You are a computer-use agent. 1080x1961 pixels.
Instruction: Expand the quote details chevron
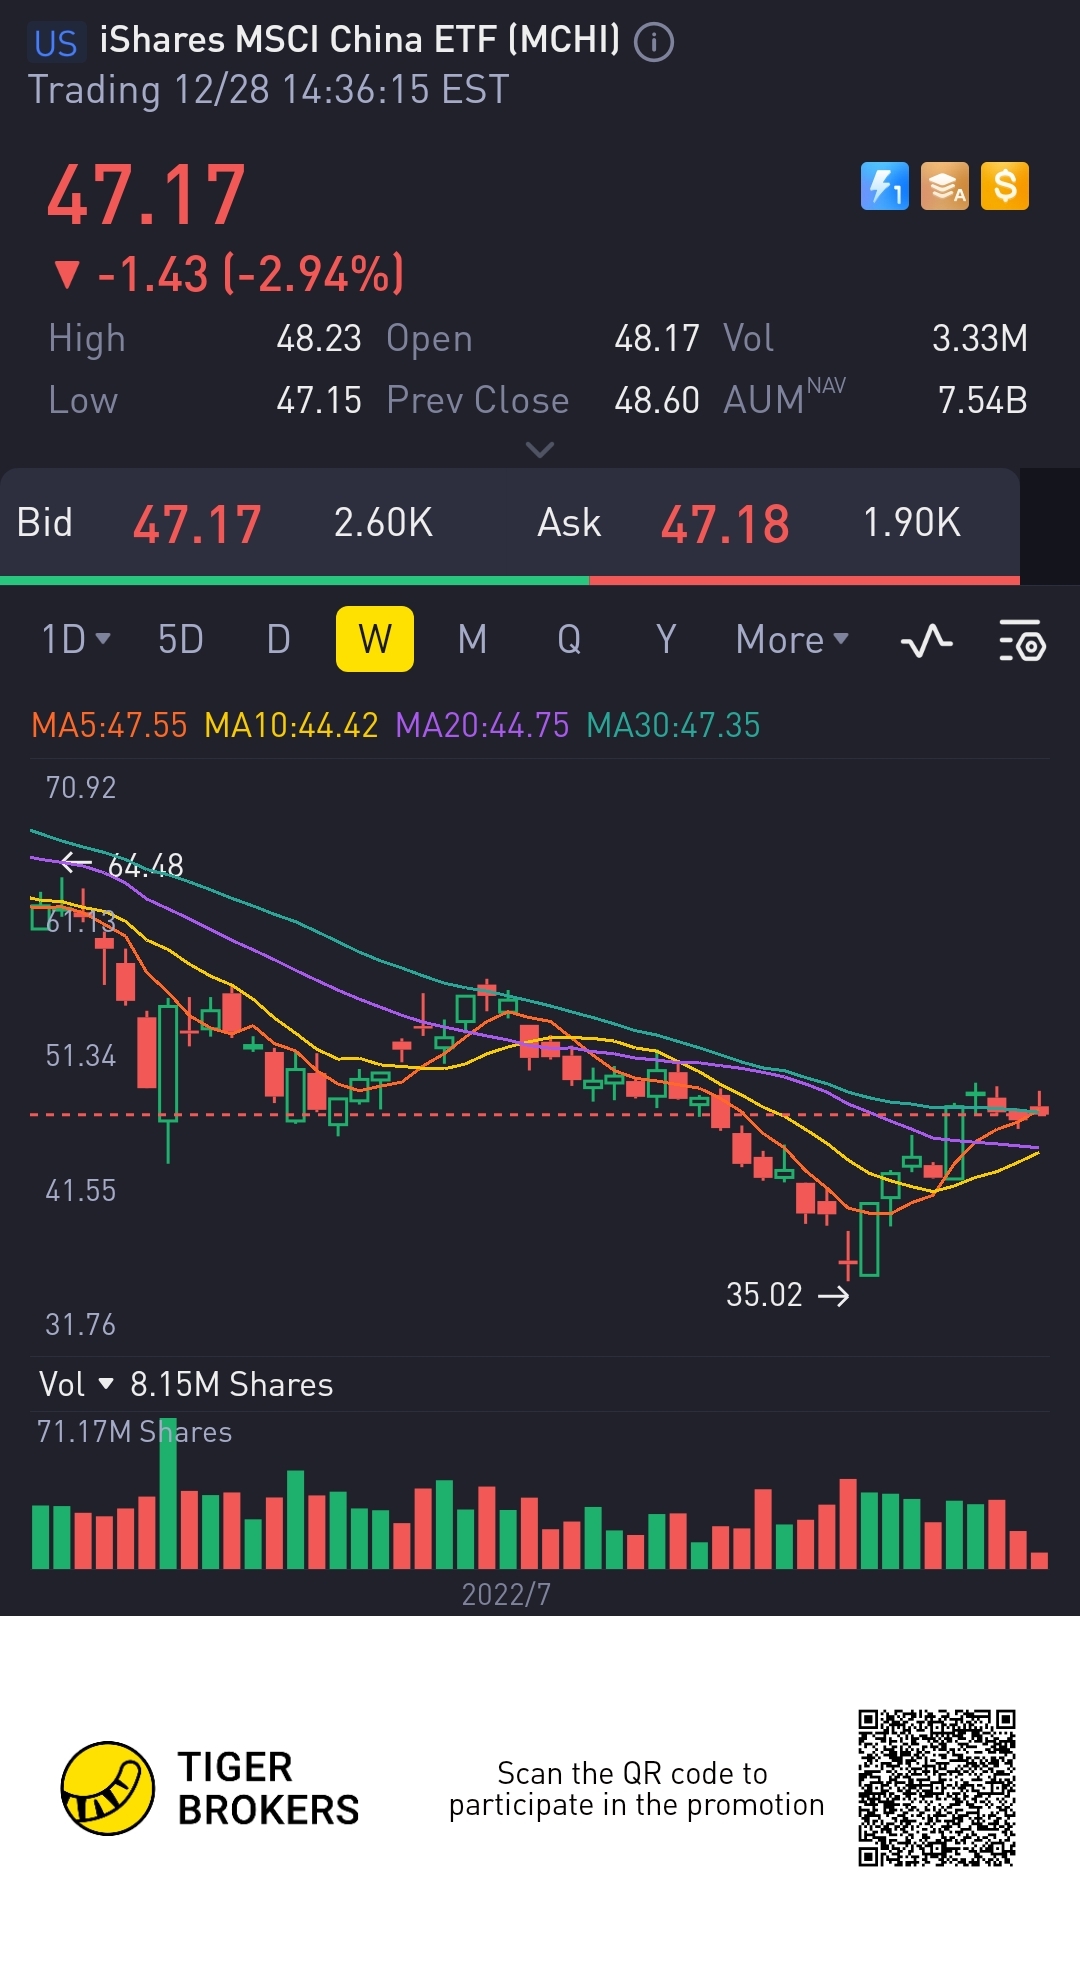[540, 450]
